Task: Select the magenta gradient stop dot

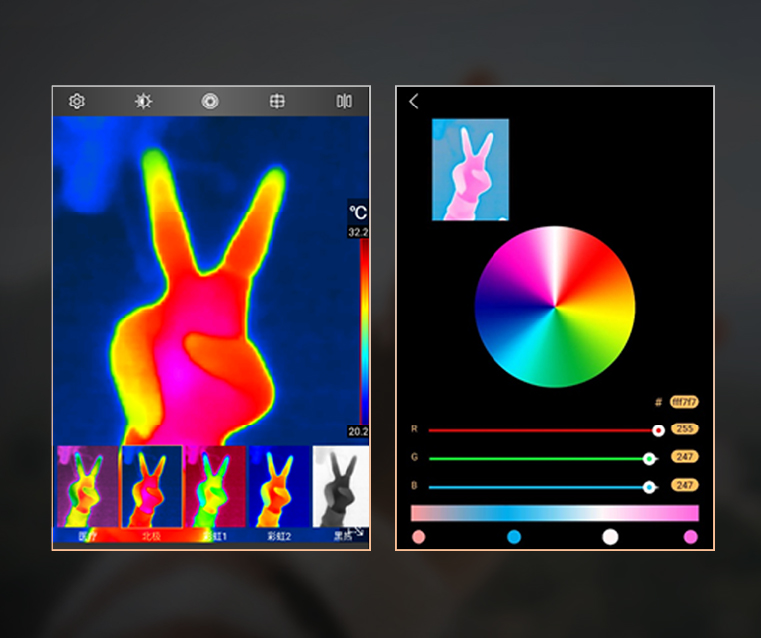Action: 691,537
